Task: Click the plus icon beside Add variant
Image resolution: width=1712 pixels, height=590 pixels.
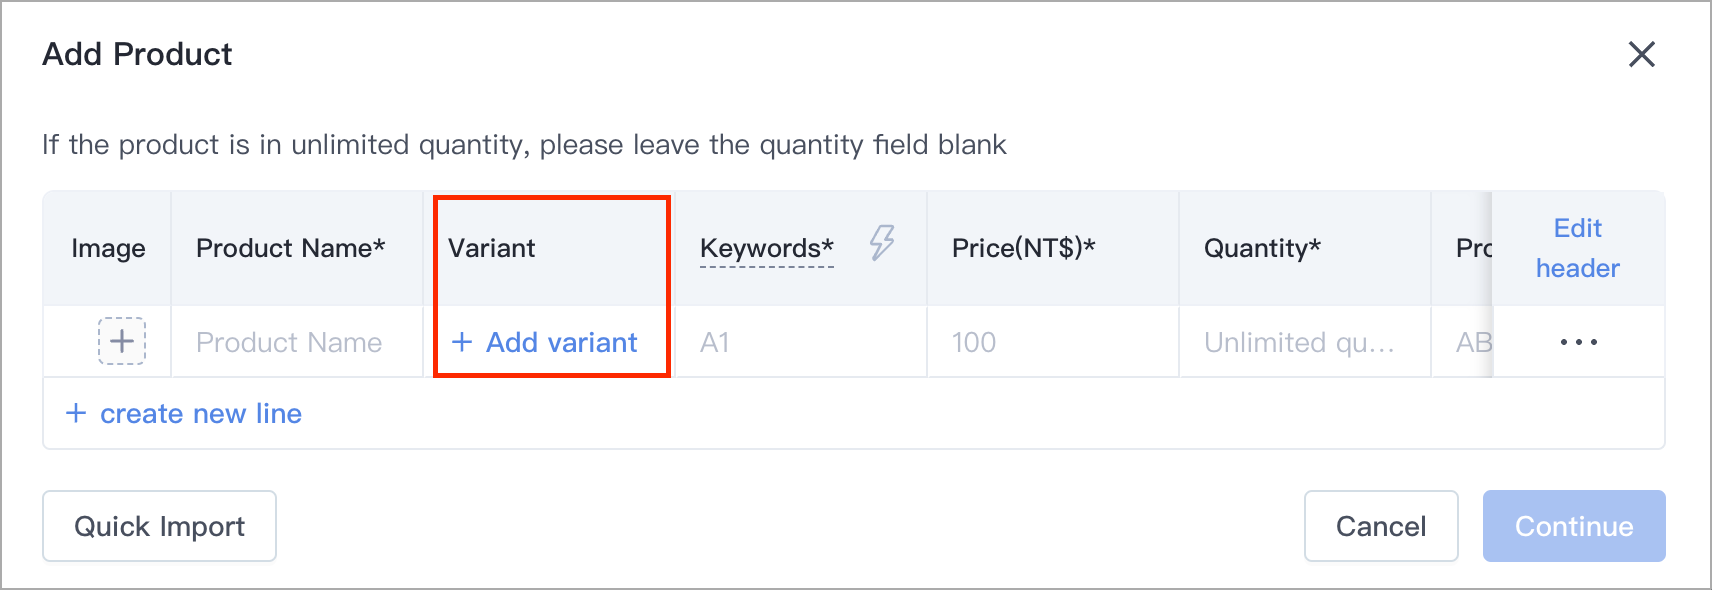Action: [462, 342]
